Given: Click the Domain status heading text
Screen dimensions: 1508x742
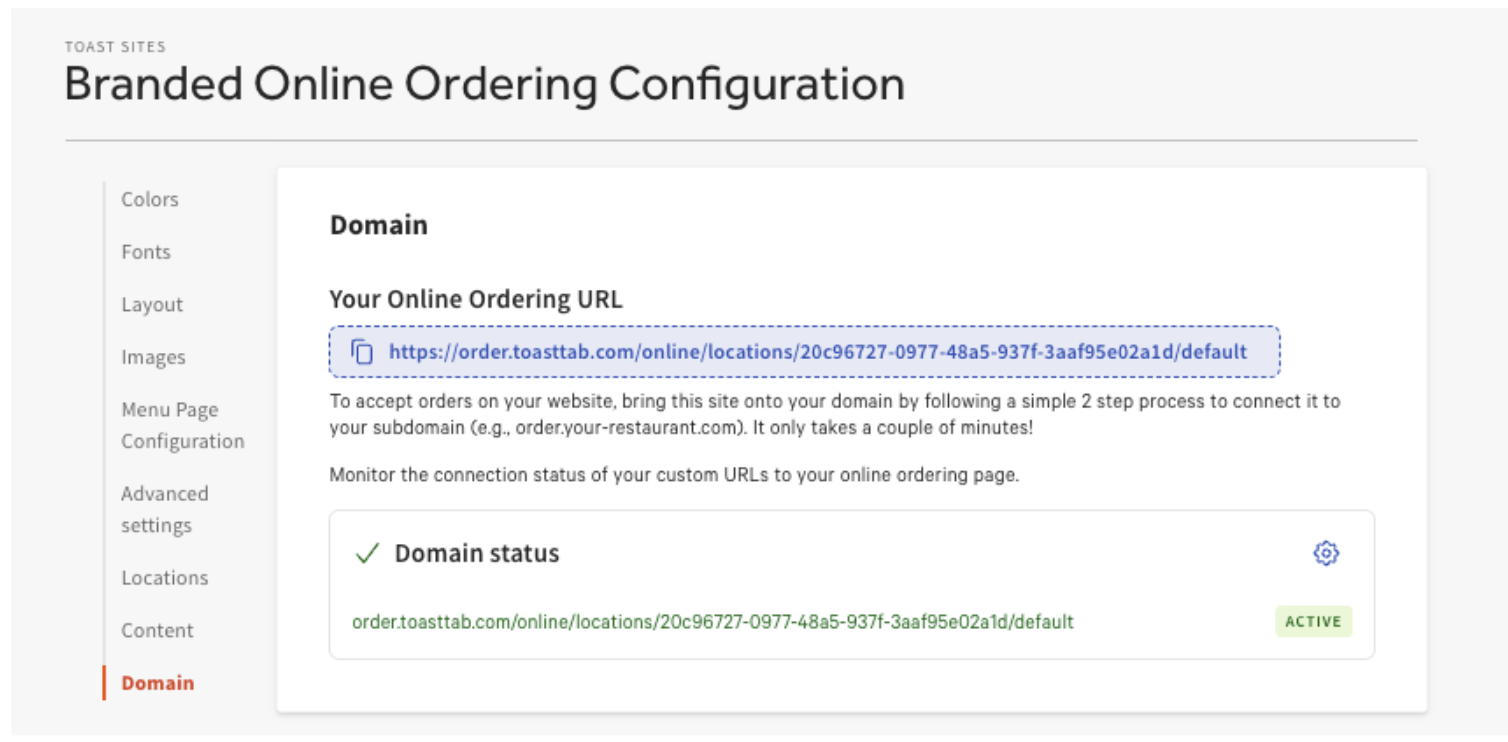Looking at the screenshot, I should tap(476, 554).
